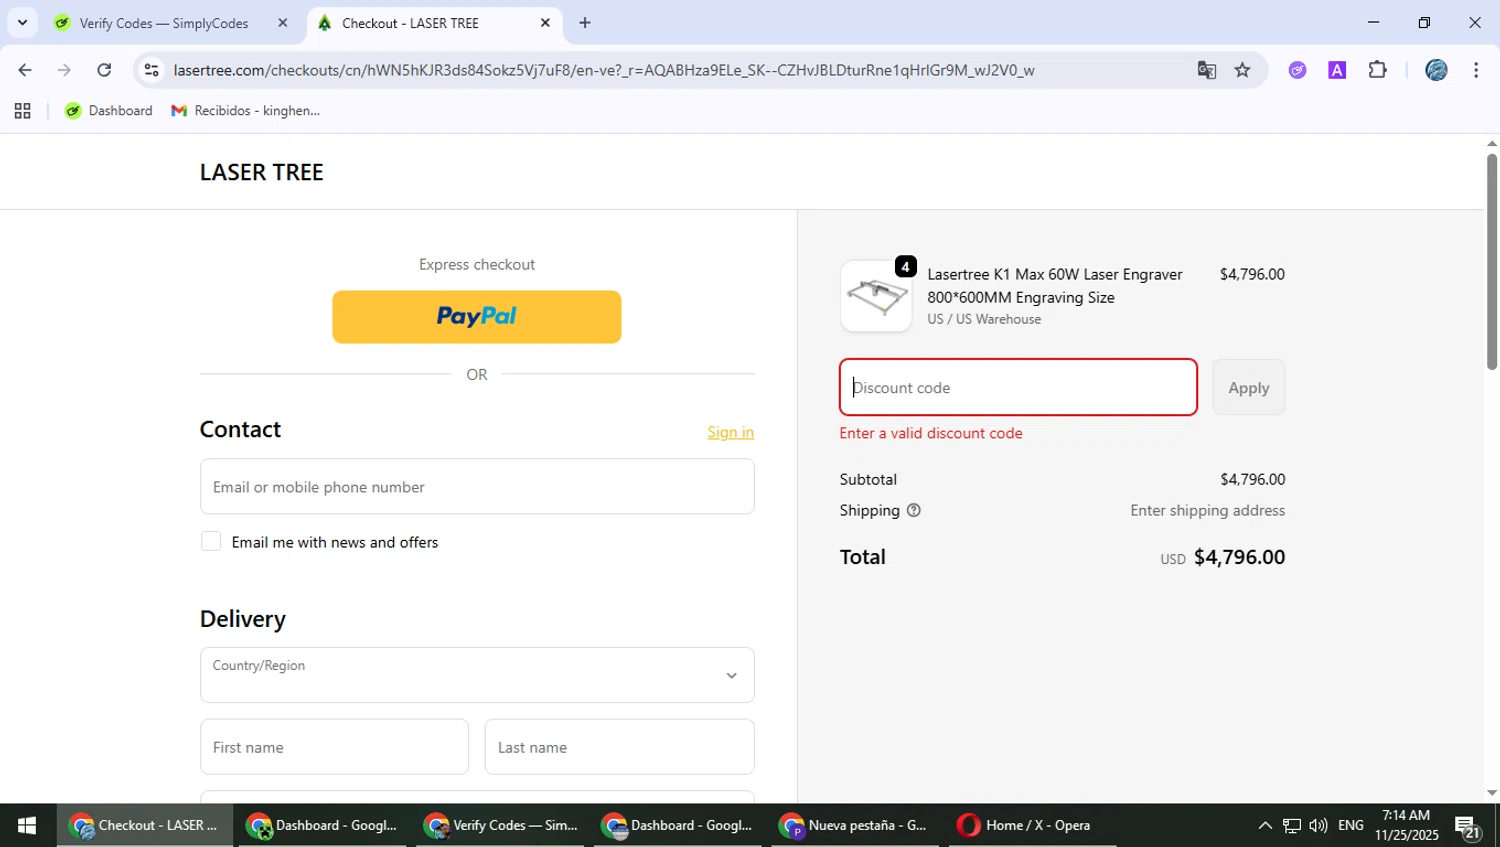This screenshot has height=847, width=1500.
Task: Pay with the PayPal express button
Action: pyautogui.click(x=477, y=317)
